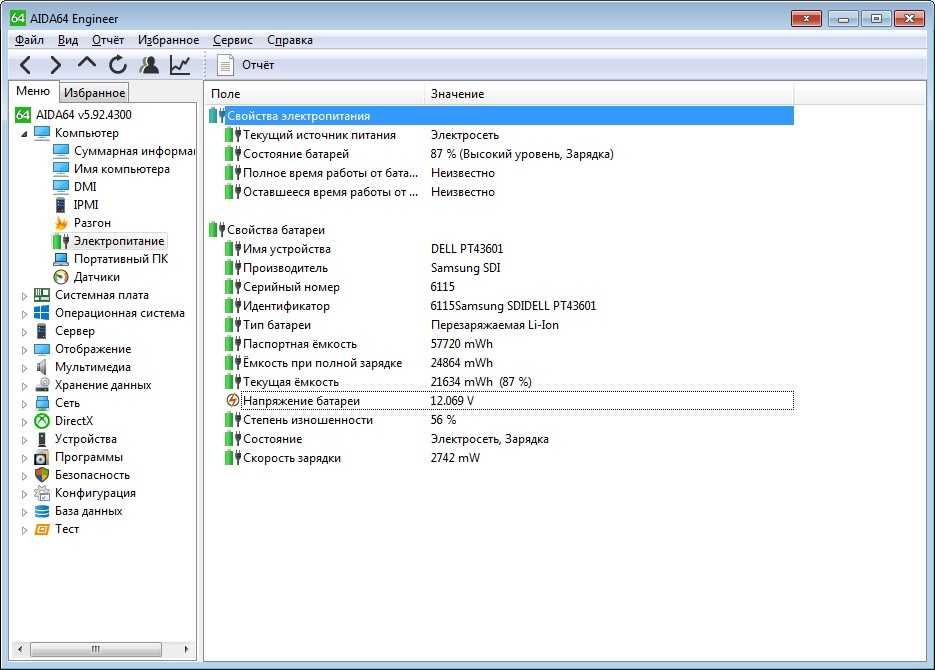Click the Программы icon in tree

41,457
